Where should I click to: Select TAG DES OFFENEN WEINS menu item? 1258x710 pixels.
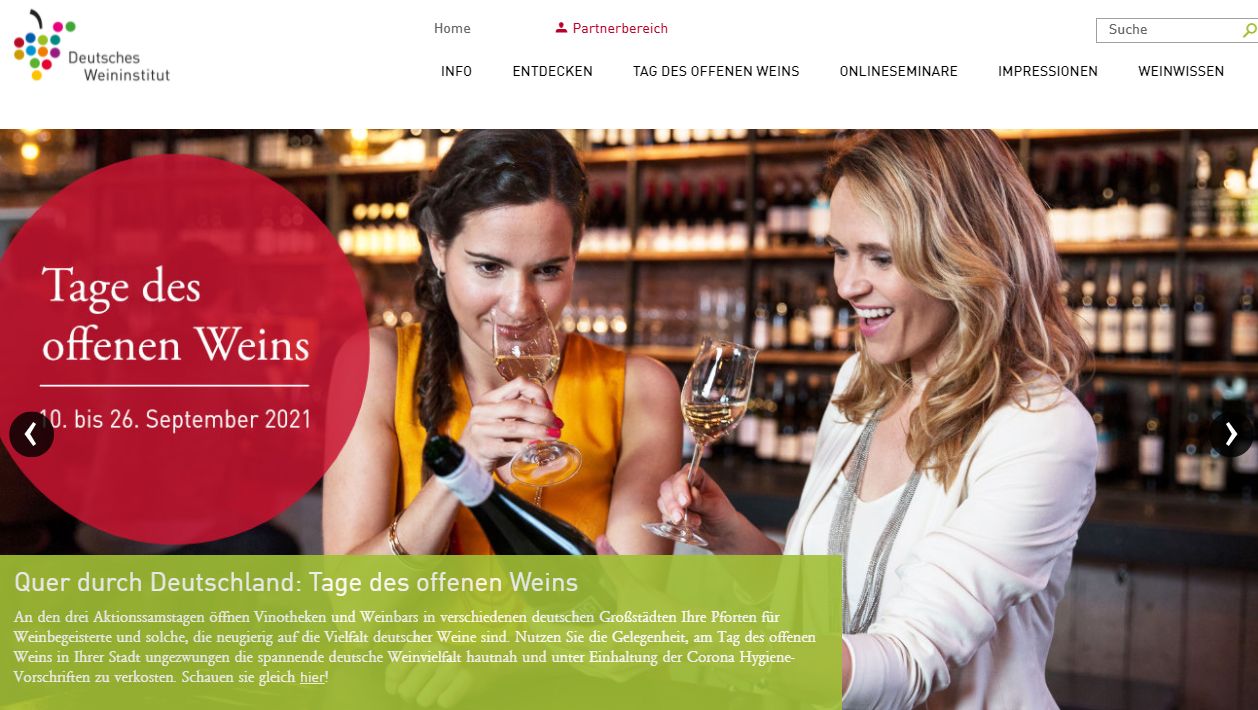[716, 71]
